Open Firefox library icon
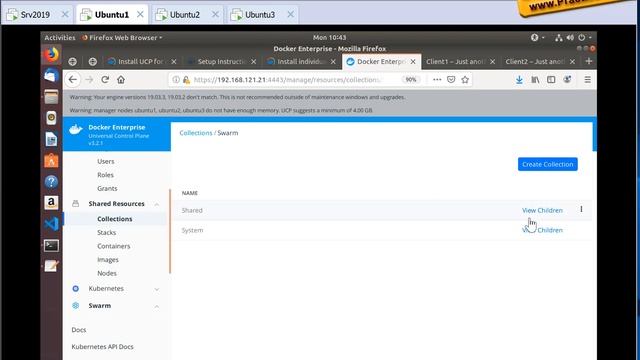Image resolution: width=640 pixels, height=360 pixels. point(535,80)
